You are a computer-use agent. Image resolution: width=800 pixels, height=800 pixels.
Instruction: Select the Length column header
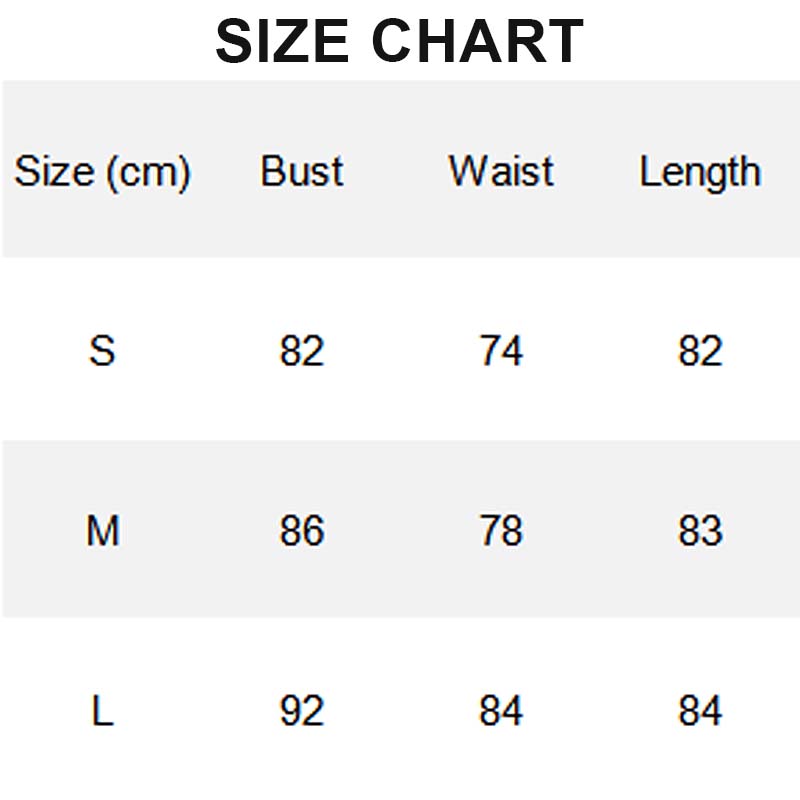[x=700, y=173]
